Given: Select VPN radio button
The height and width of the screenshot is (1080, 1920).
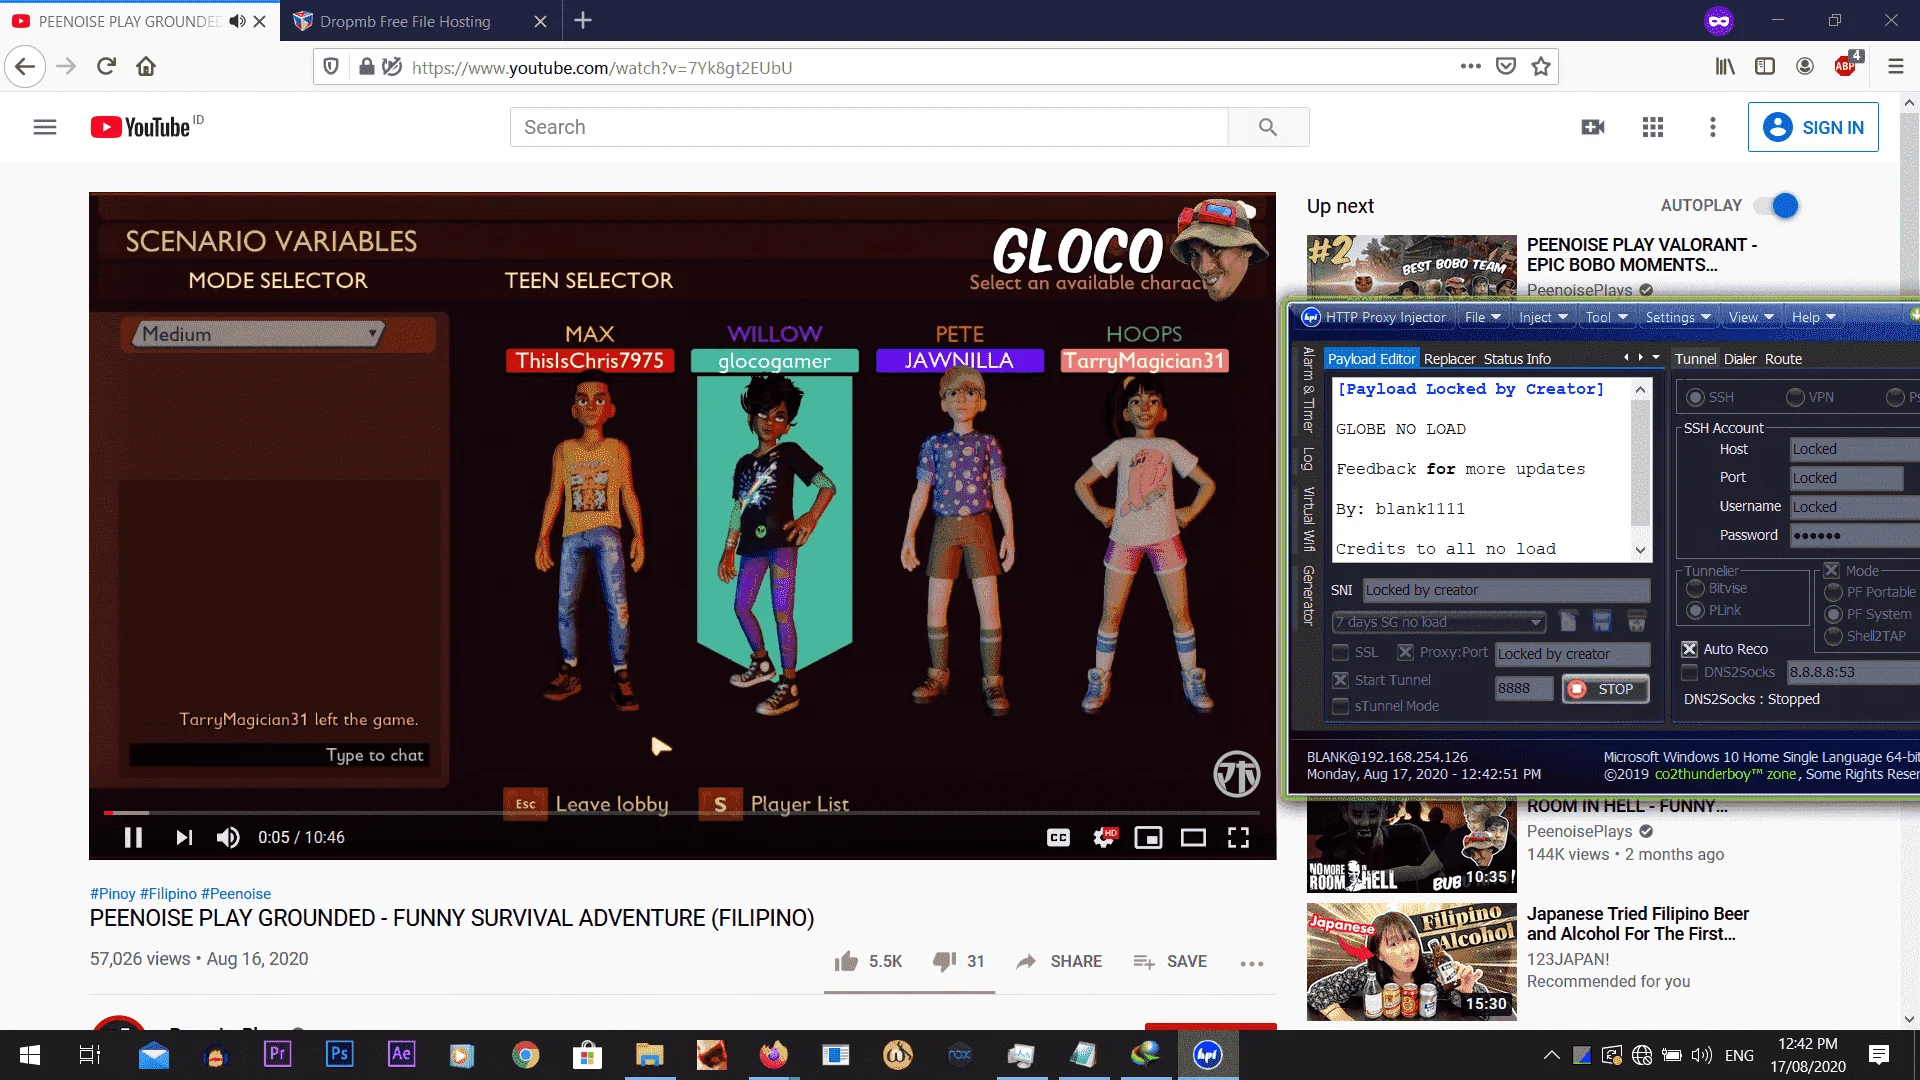Looking at the screenshot, I should coord(1795,397).
